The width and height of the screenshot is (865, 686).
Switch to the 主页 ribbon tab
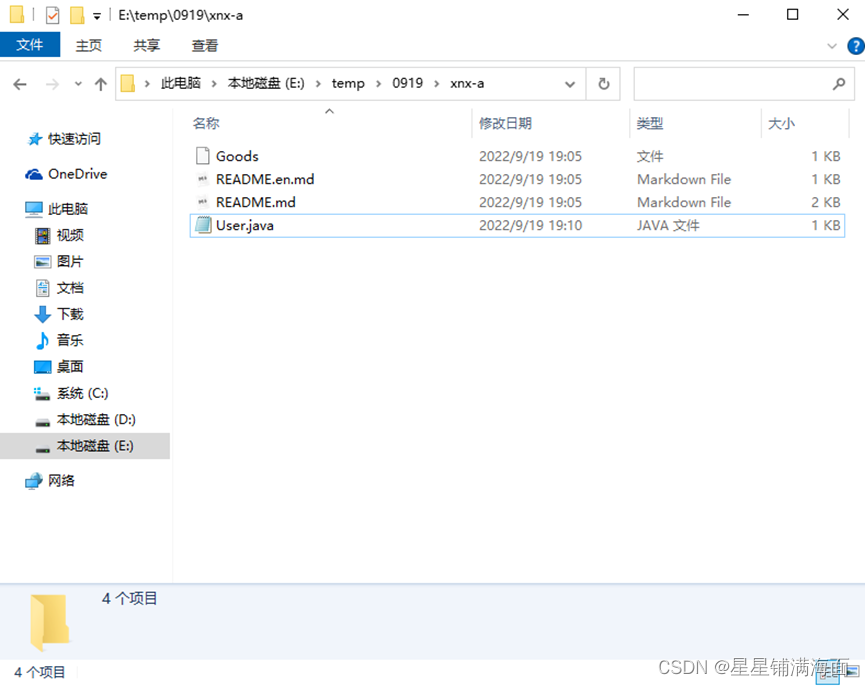pyautogui.click(x=88, y=45)
